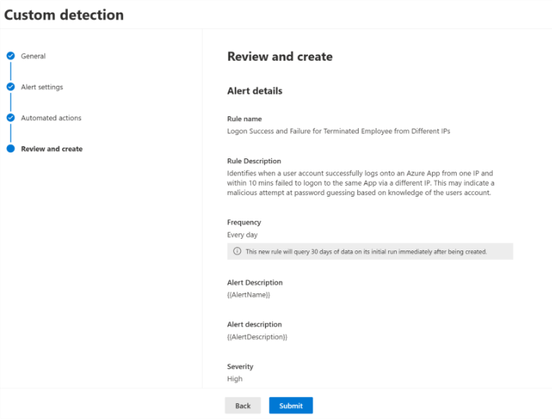Screen dimensions: 552x419
Task: Click the Automated actions checkmark icon
Action: coord(11,118)
